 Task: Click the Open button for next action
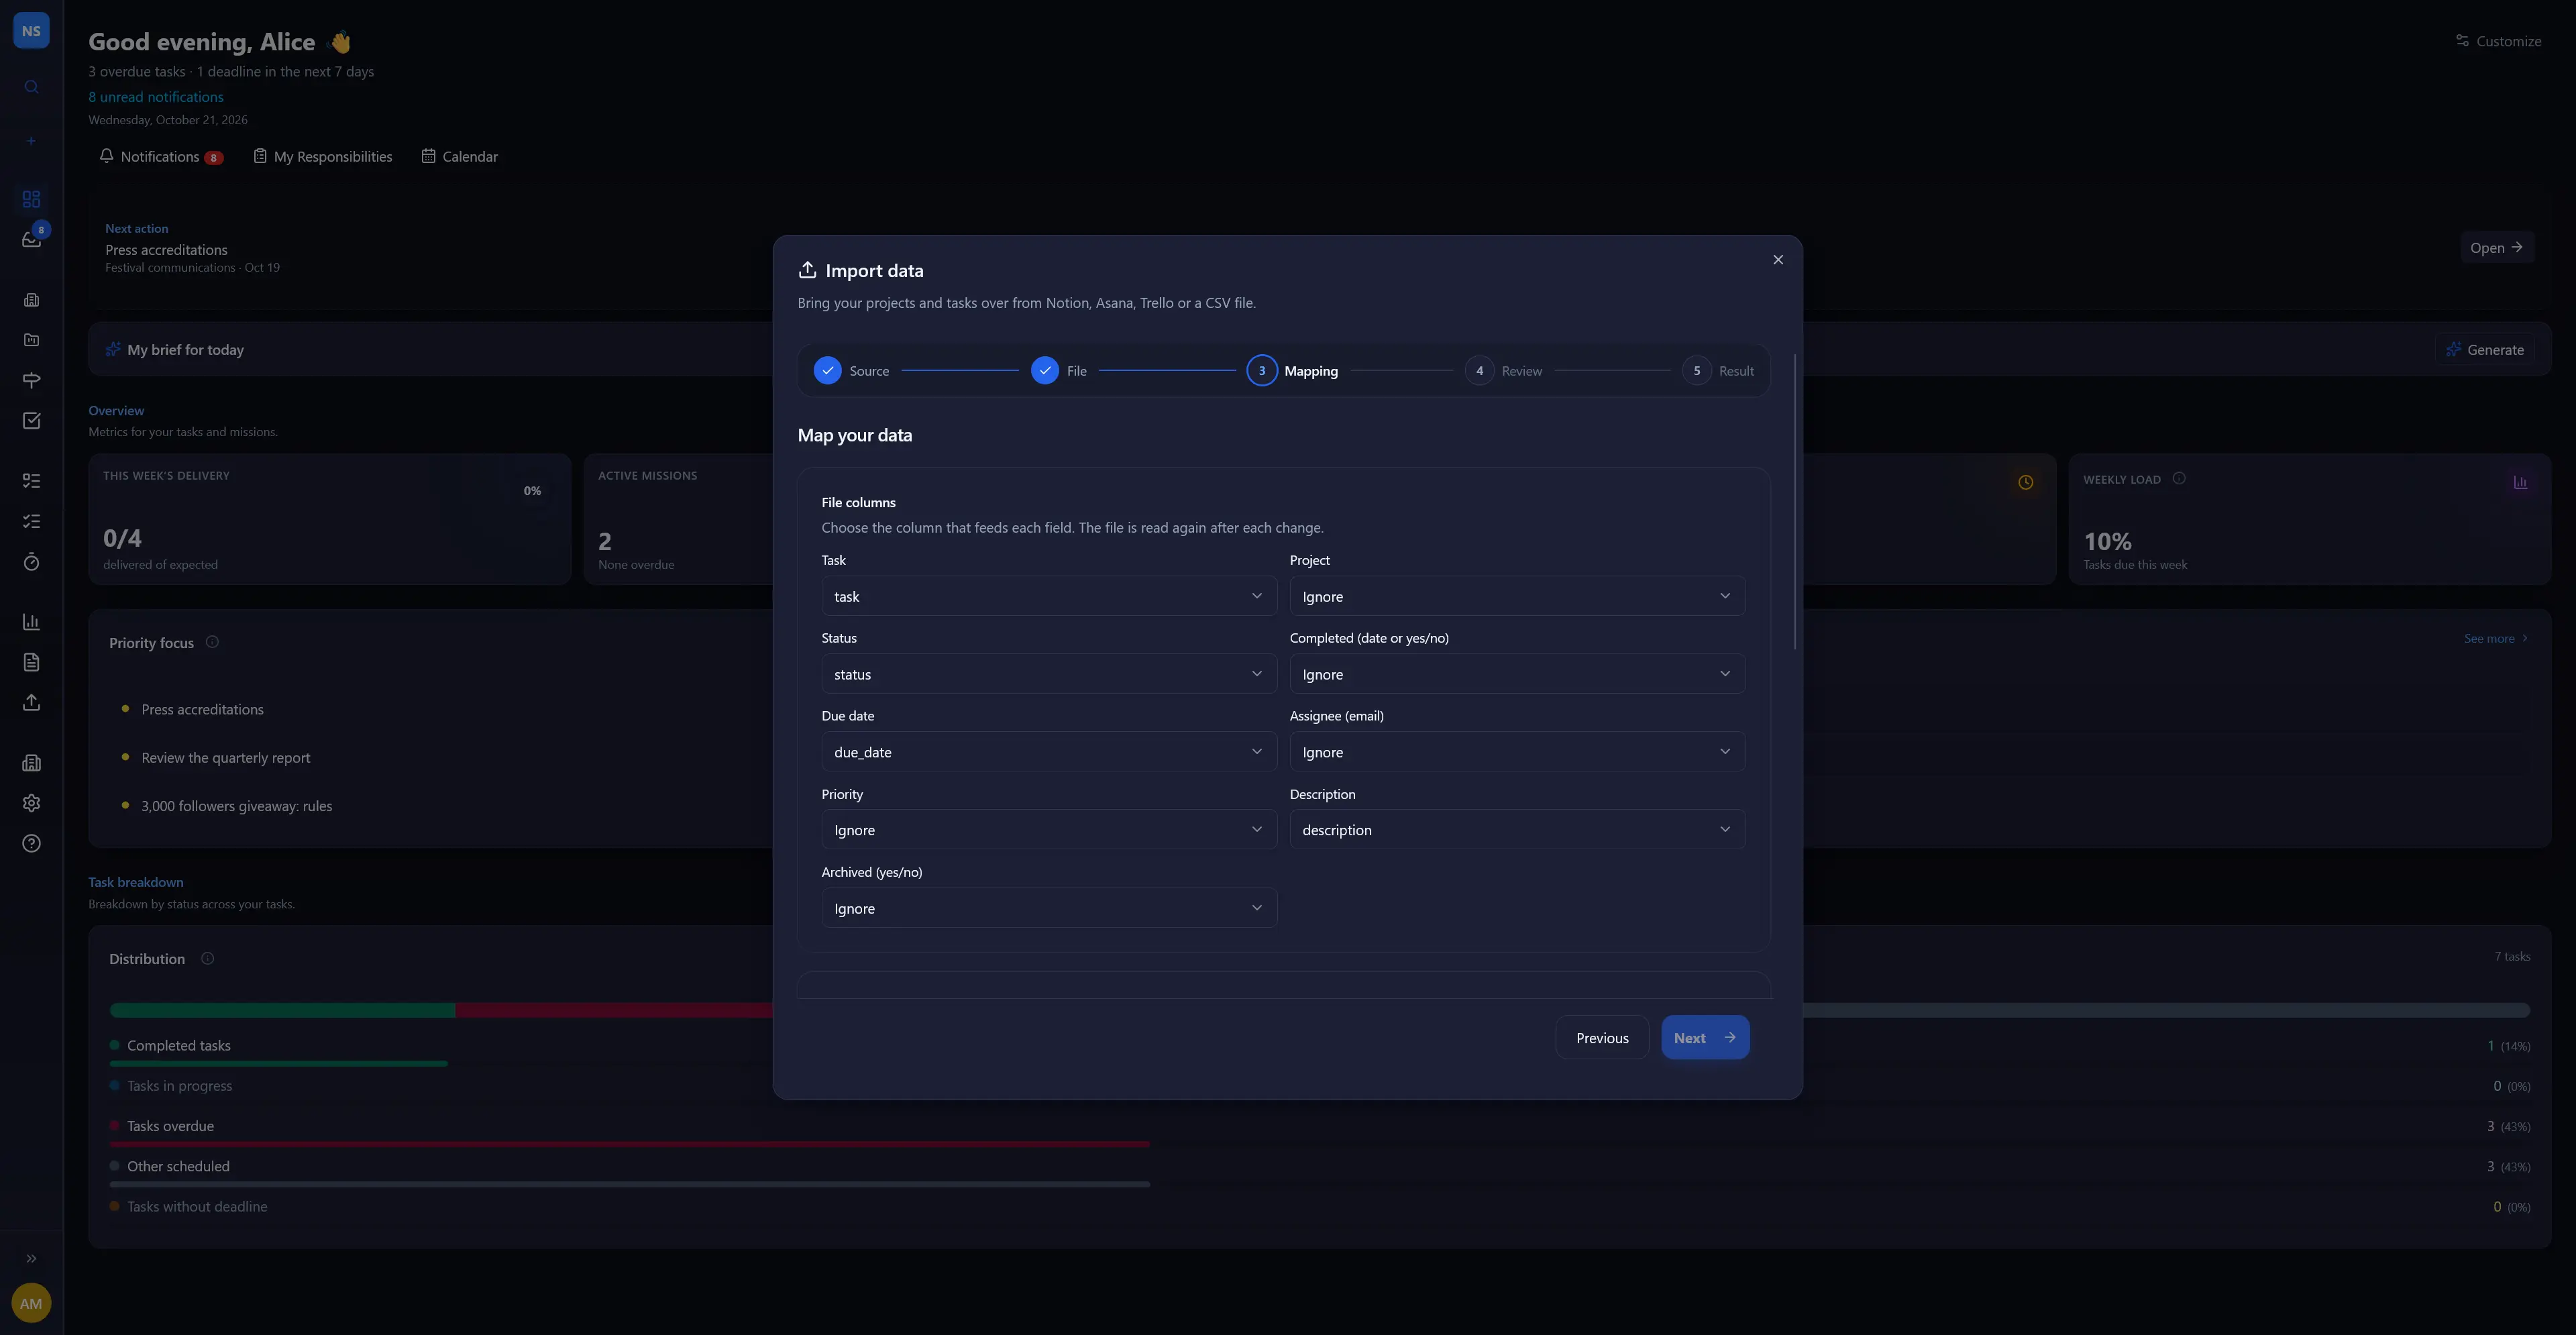click(x=2496, y=248)
